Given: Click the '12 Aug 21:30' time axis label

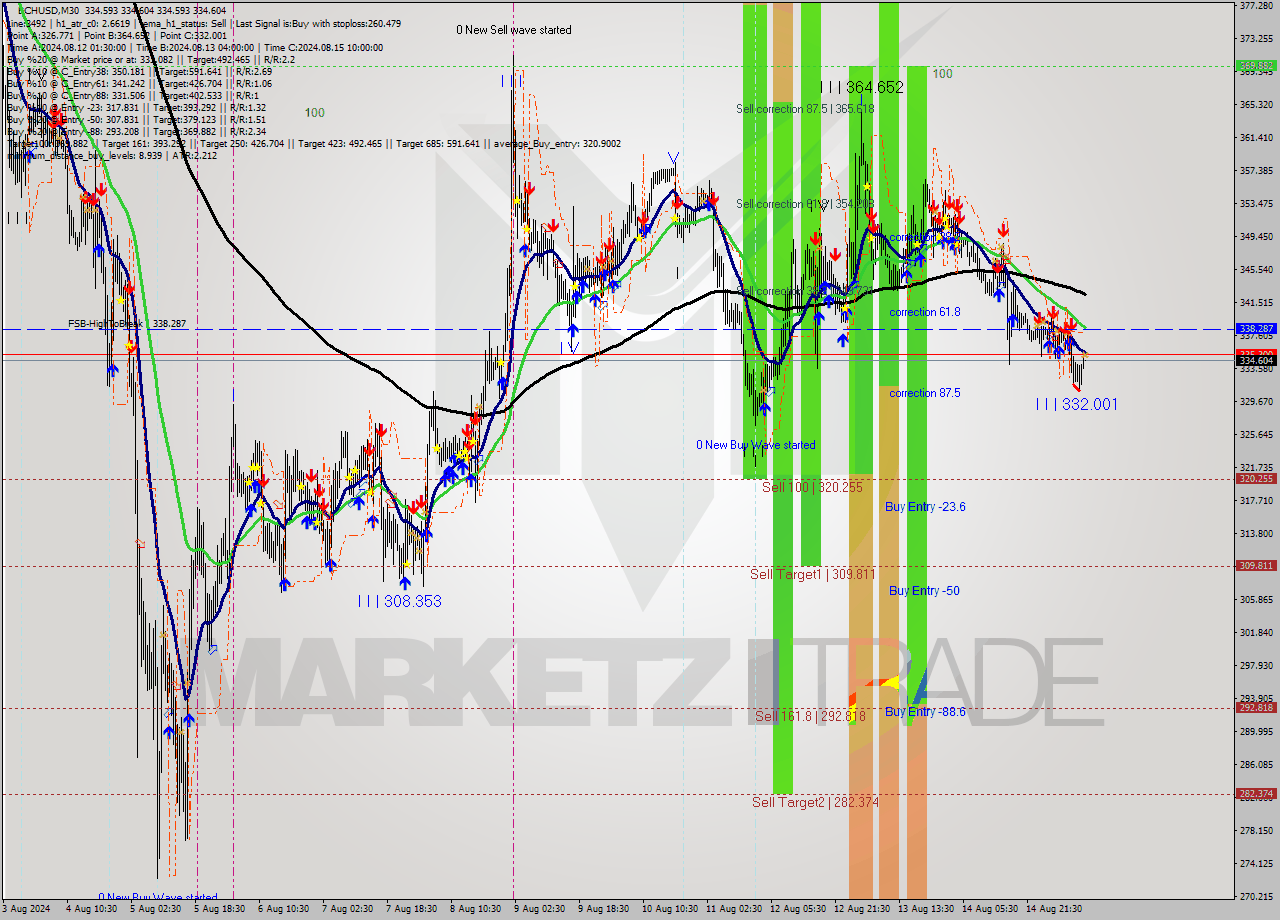Looking at the screenshot, I should (x=862, y=909).
